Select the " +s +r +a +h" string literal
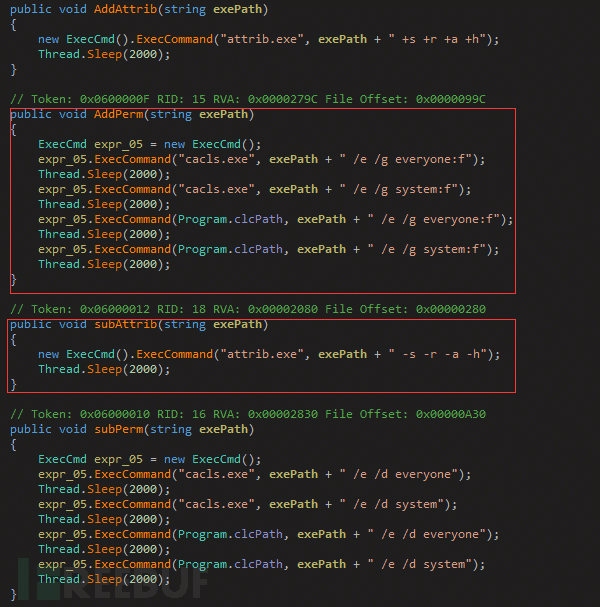Image resolution: width=600 pixels, height=607 pixels. [x=437, y=39]
